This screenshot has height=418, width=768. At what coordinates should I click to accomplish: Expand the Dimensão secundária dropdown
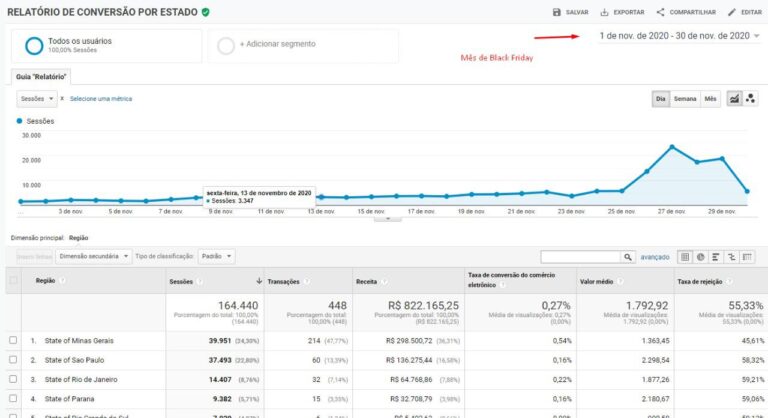point(94,256)
